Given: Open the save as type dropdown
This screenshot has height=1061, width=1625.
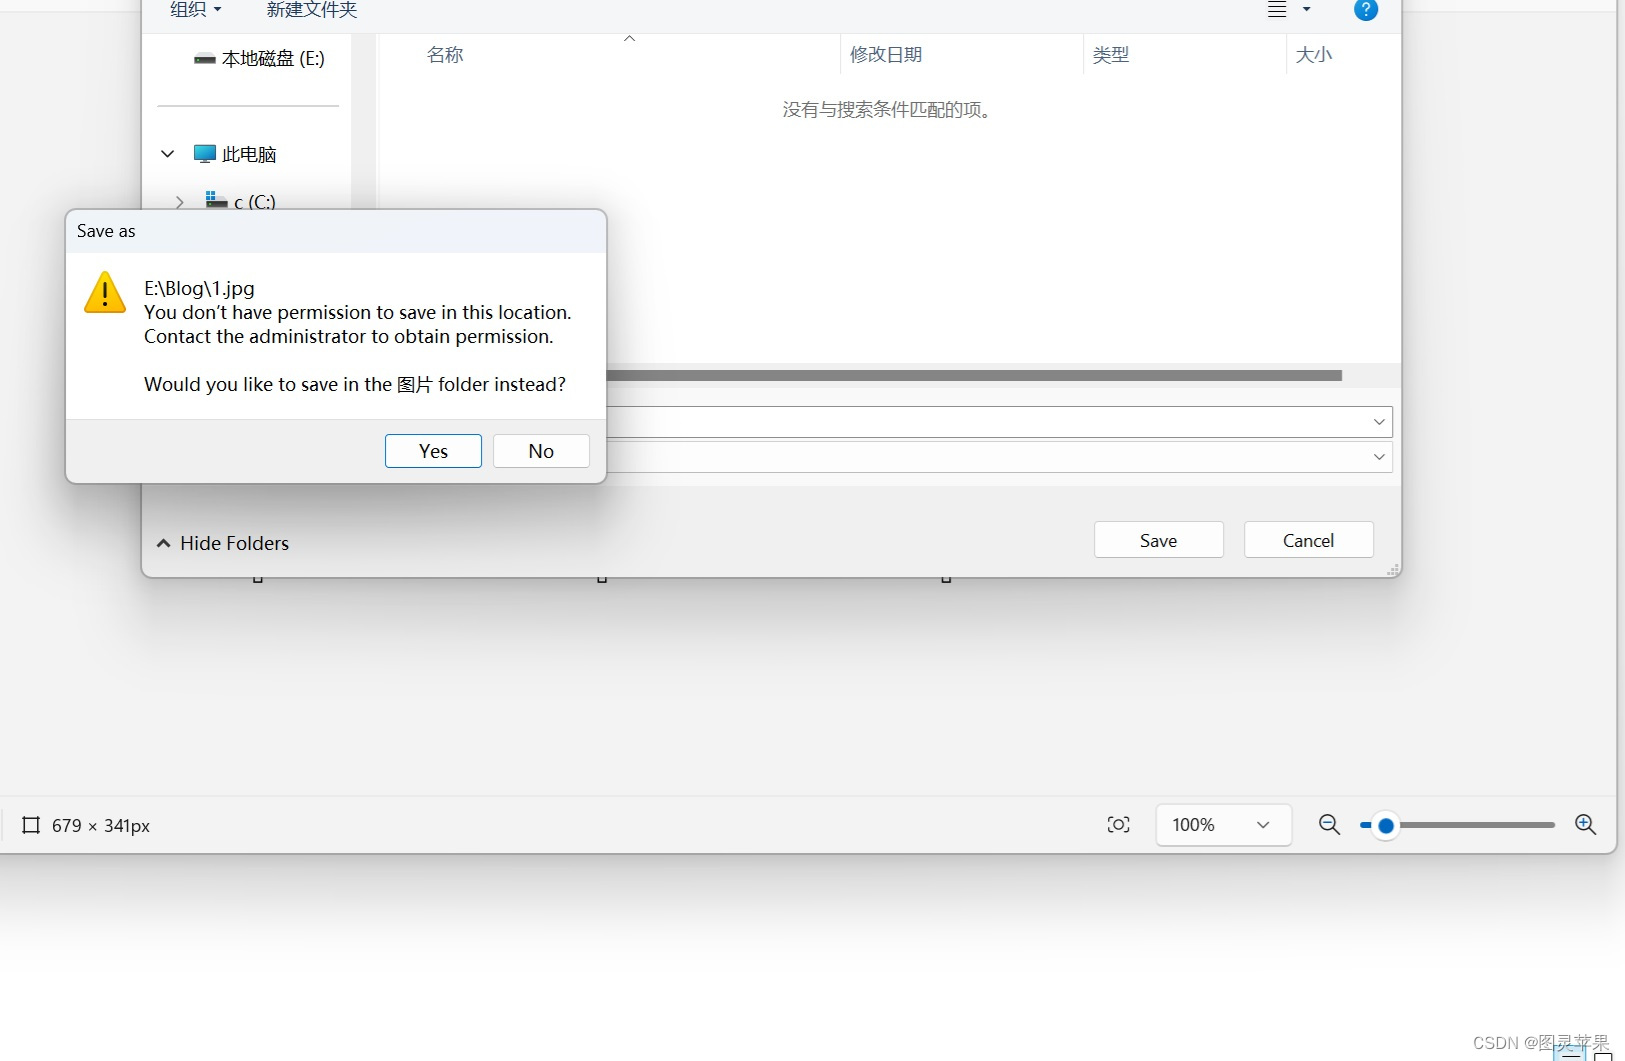Looking at the screenshot, I should pos(1379,457).
